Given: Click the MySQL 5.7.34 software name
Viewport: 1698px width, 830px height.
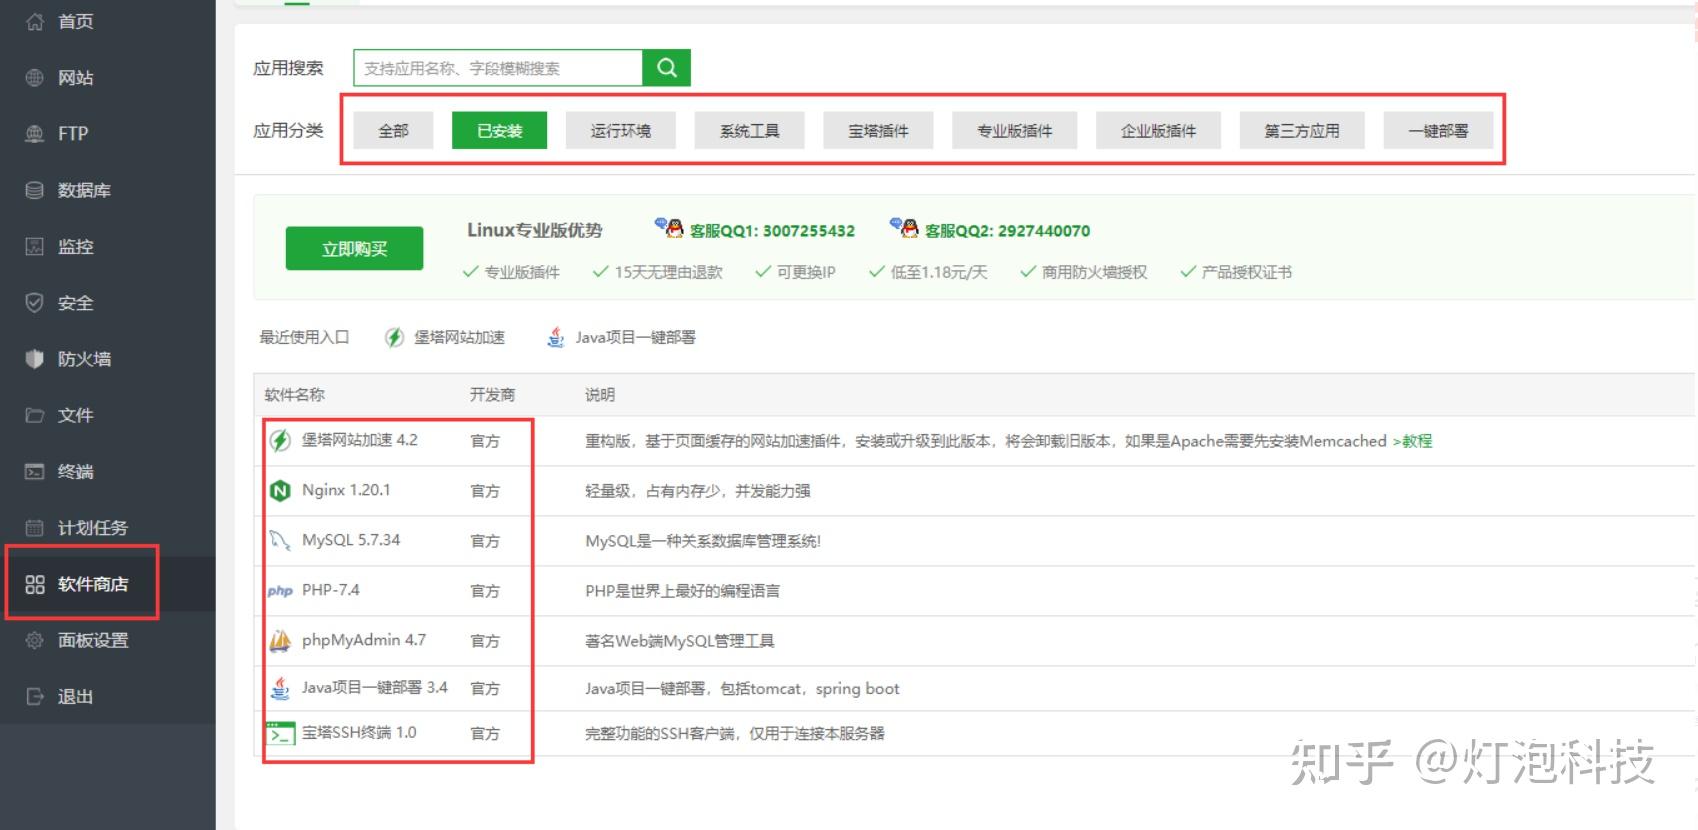Looking at the screenshot, I should click(351, 540).
